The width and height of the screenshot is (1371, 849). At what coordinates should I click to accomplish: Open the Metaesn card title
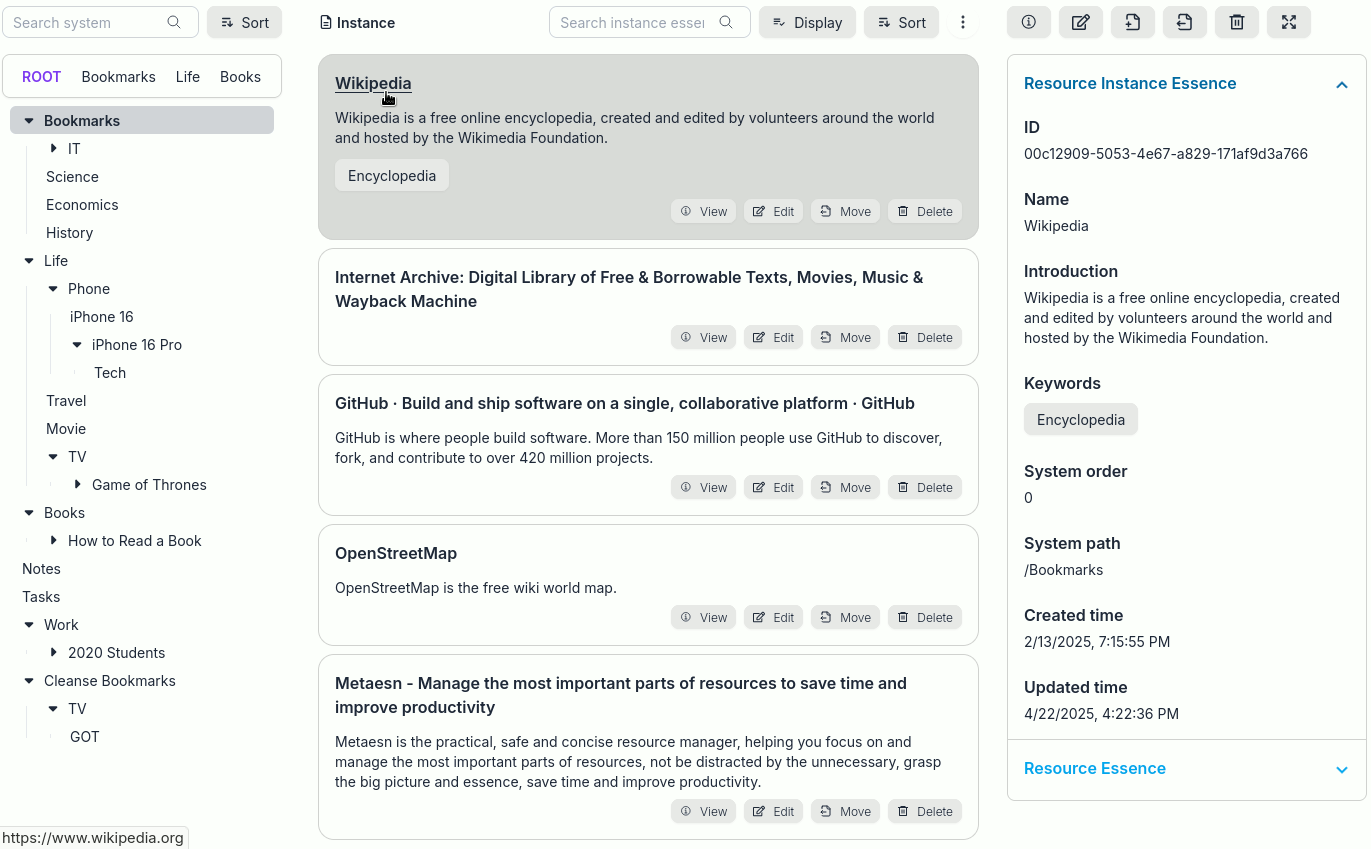[621, 695]
